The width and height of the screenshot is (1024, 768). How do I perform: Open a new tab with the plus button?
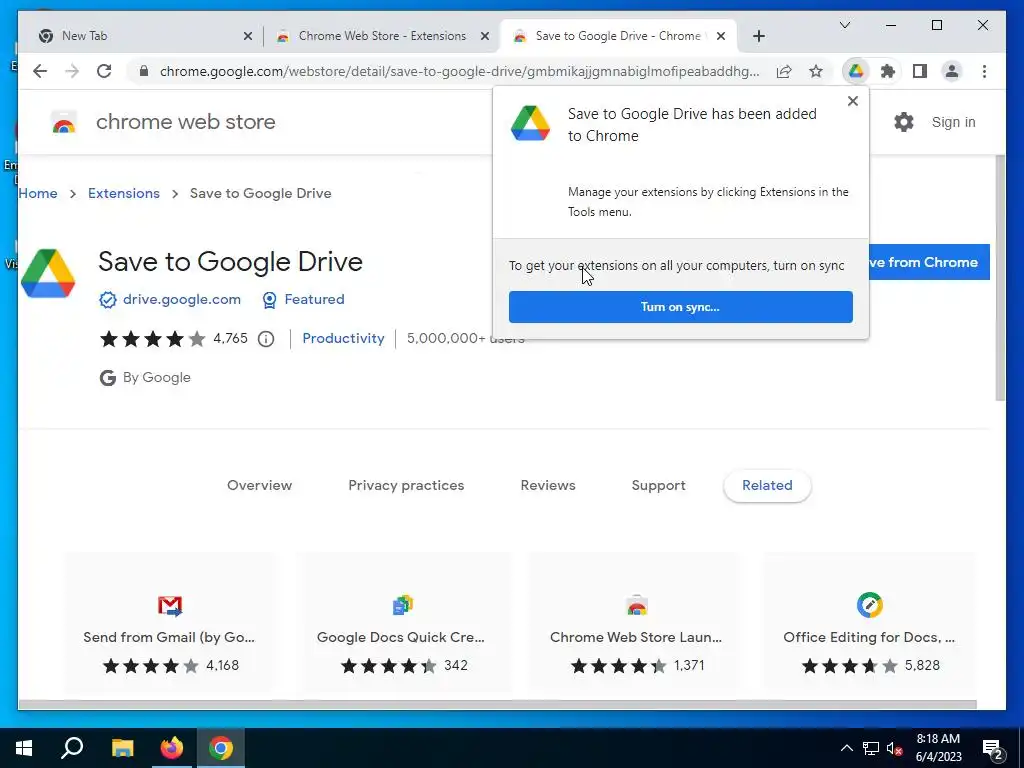pos(758,36)
